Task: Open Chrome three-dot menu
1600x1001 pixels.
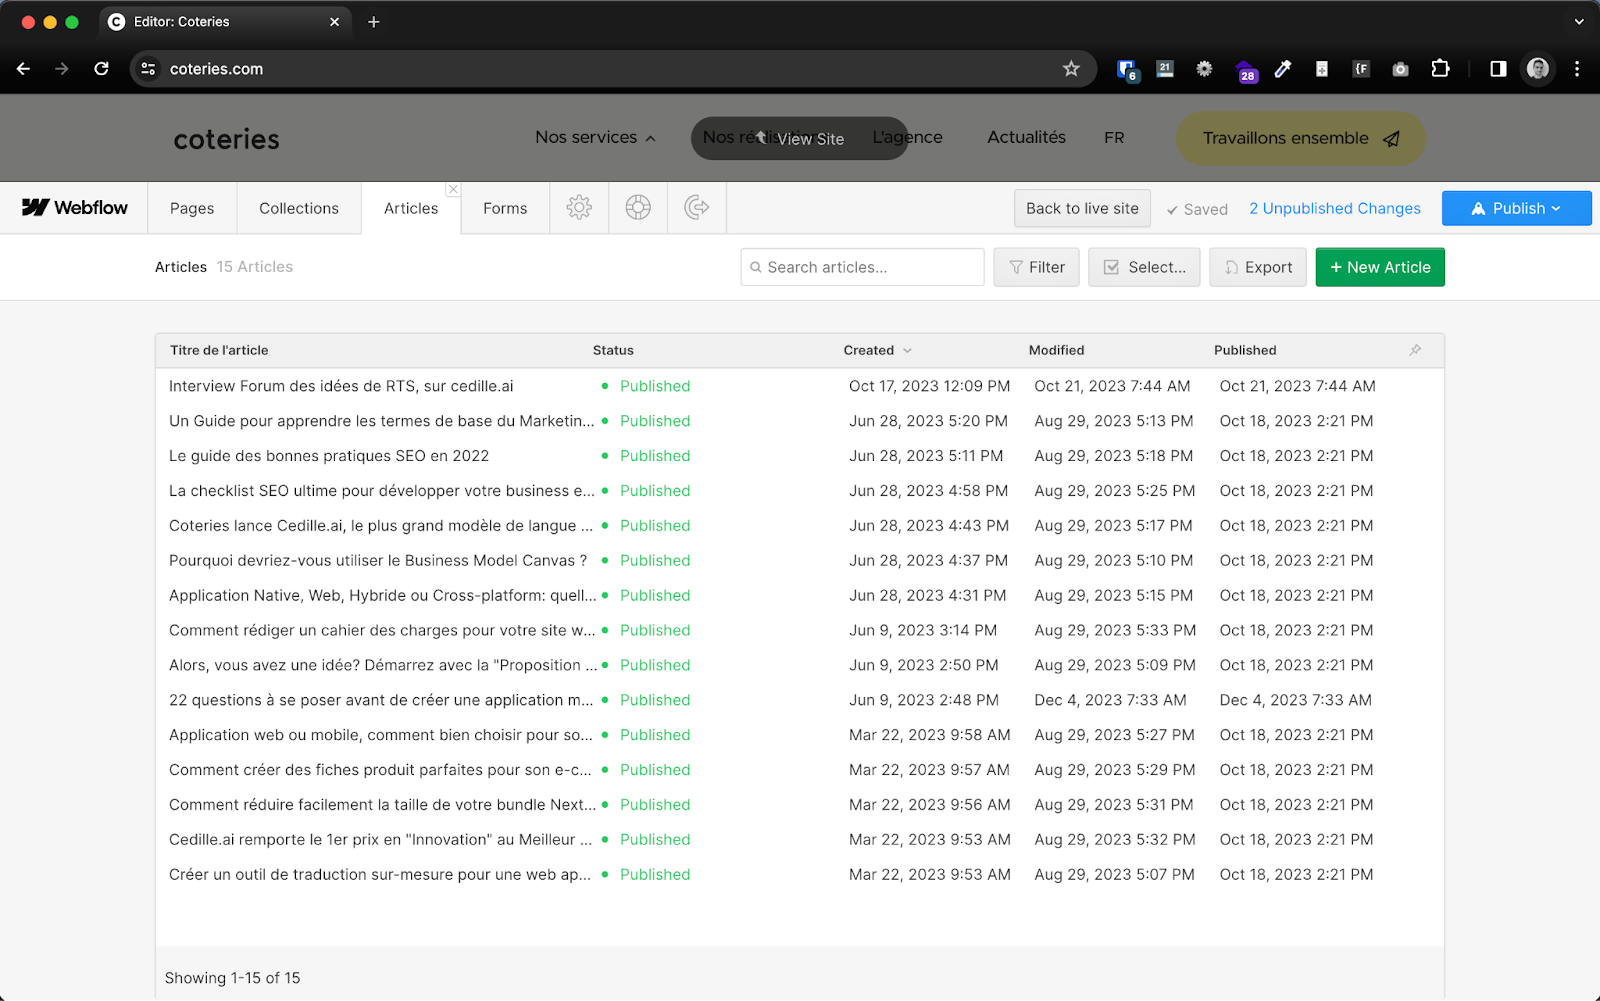Action: tap(1577, 69)
